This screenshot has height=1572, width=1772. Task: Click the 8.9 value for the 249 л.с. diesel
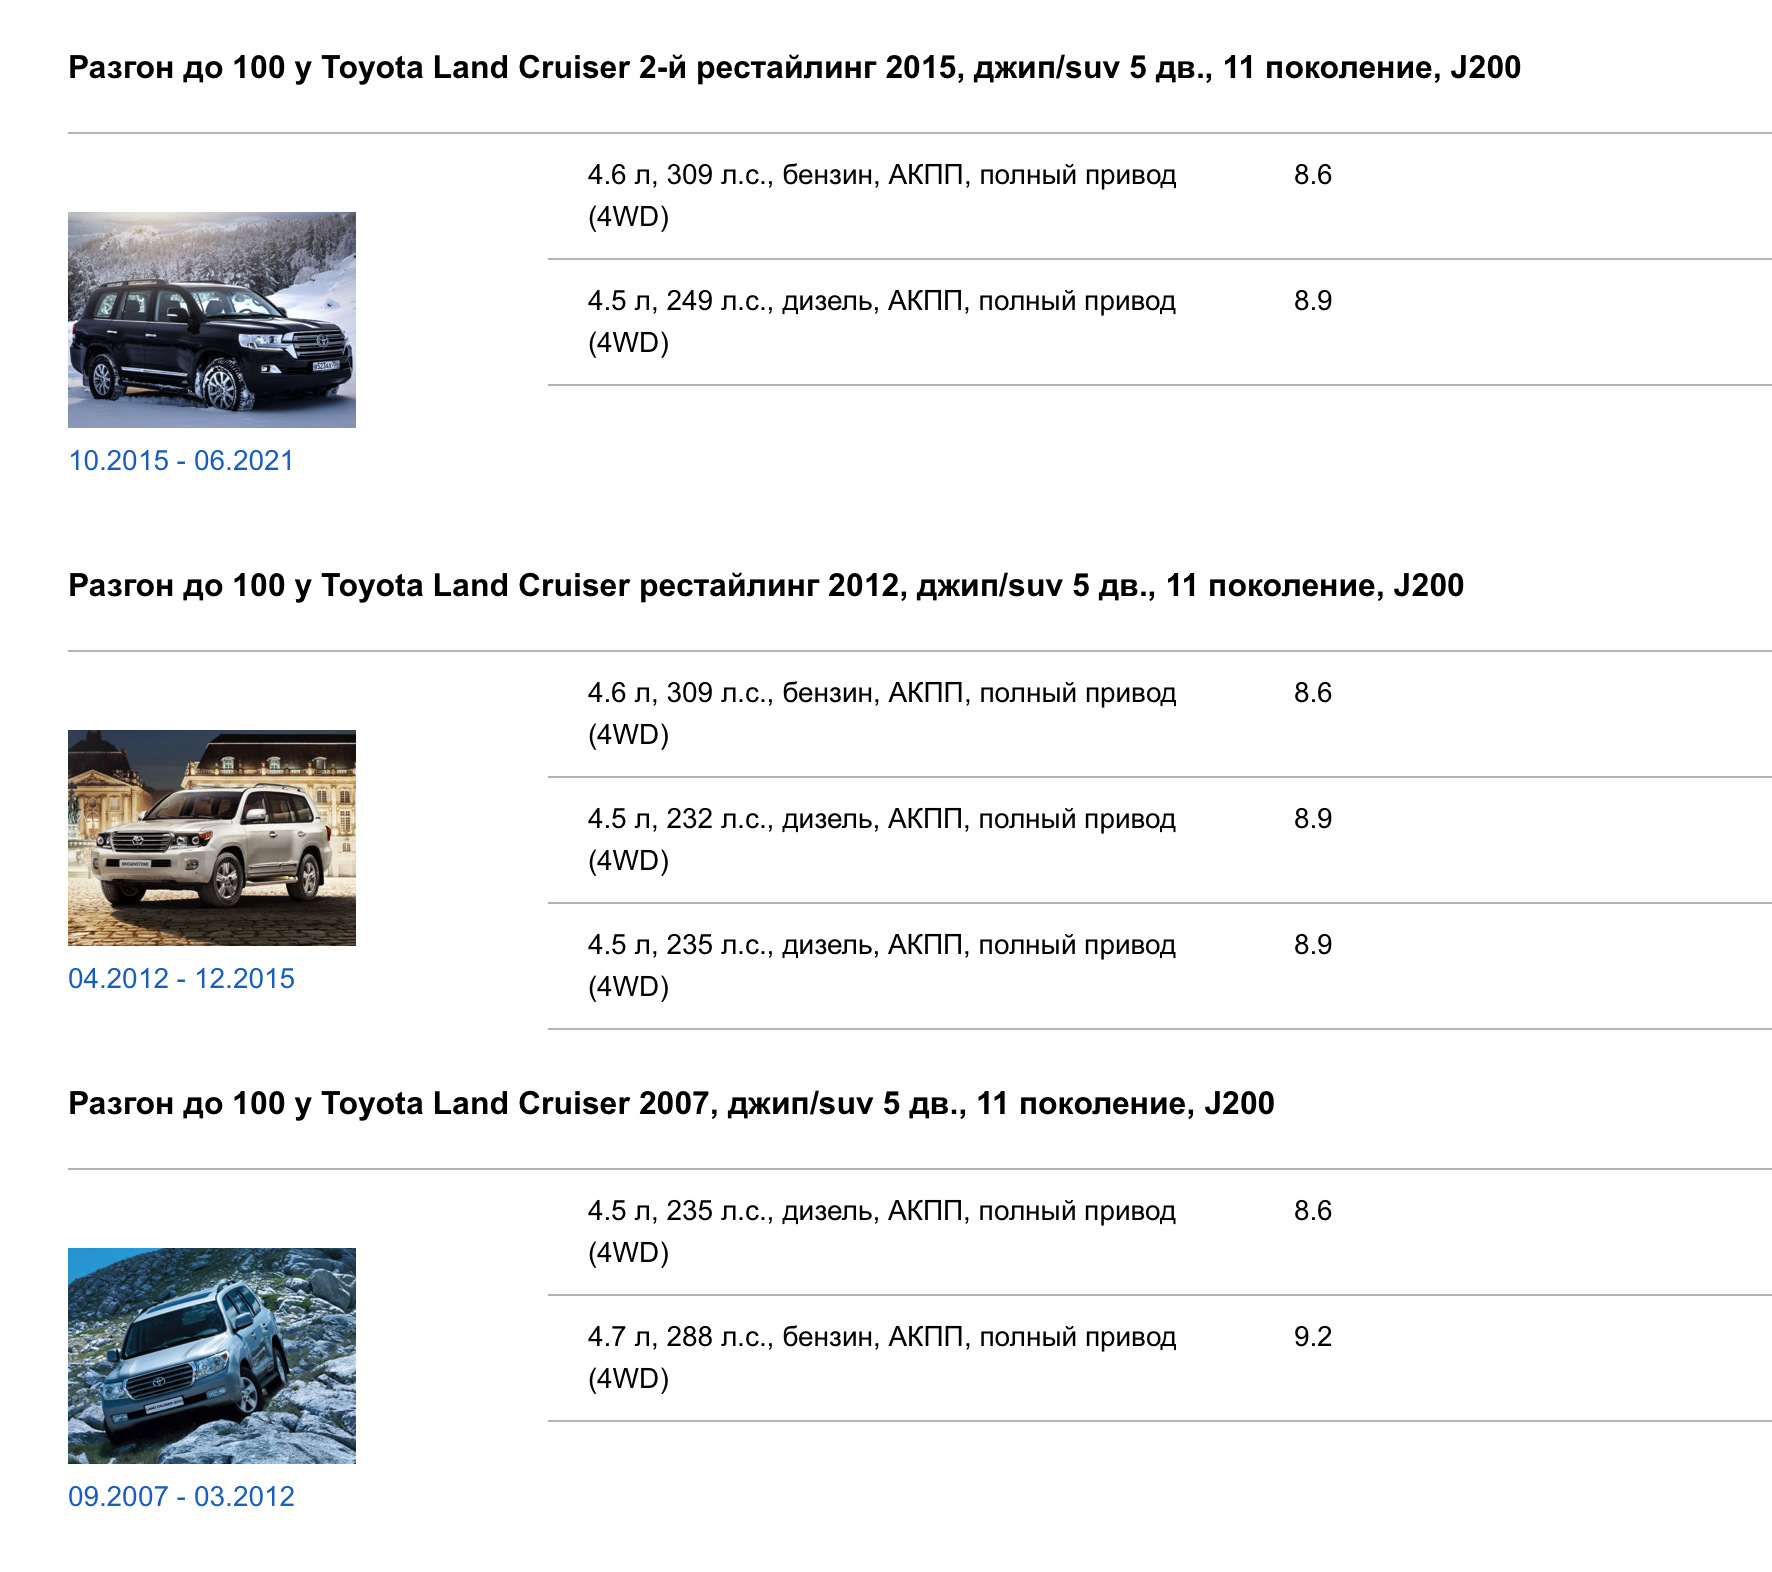[1313, 301]
